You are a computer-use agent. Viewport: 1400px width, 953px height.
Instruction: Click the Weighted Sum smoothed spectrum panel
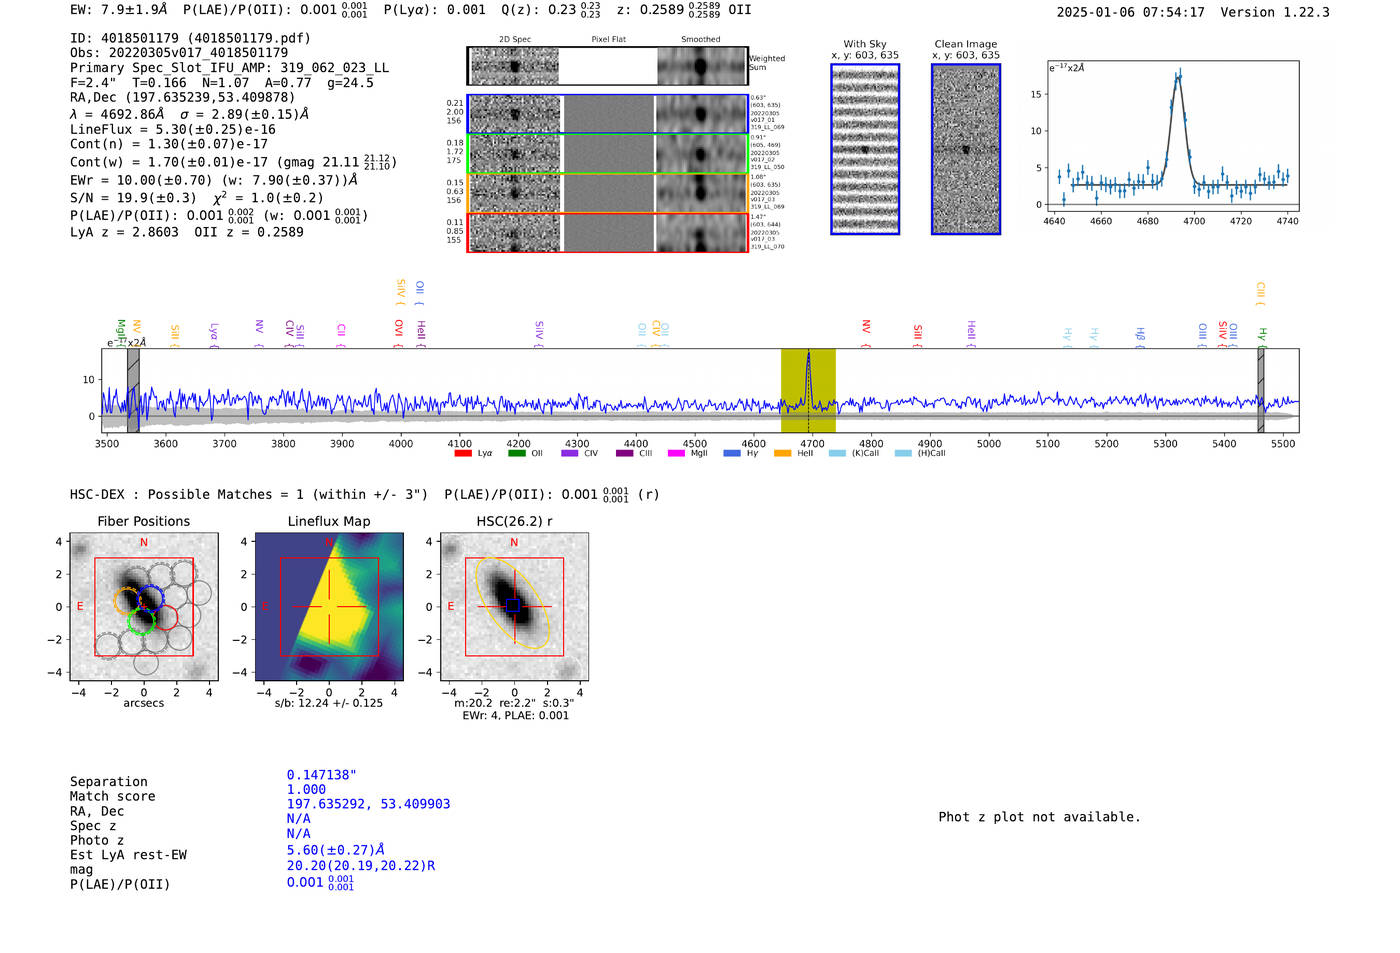[x=701, y=66]
